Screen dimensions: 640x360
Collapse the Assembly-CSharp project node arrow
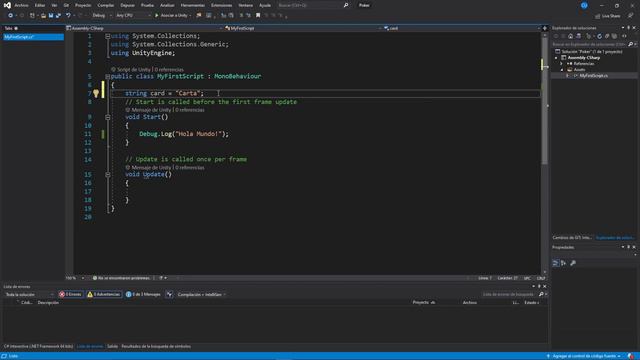click(556, 58)
